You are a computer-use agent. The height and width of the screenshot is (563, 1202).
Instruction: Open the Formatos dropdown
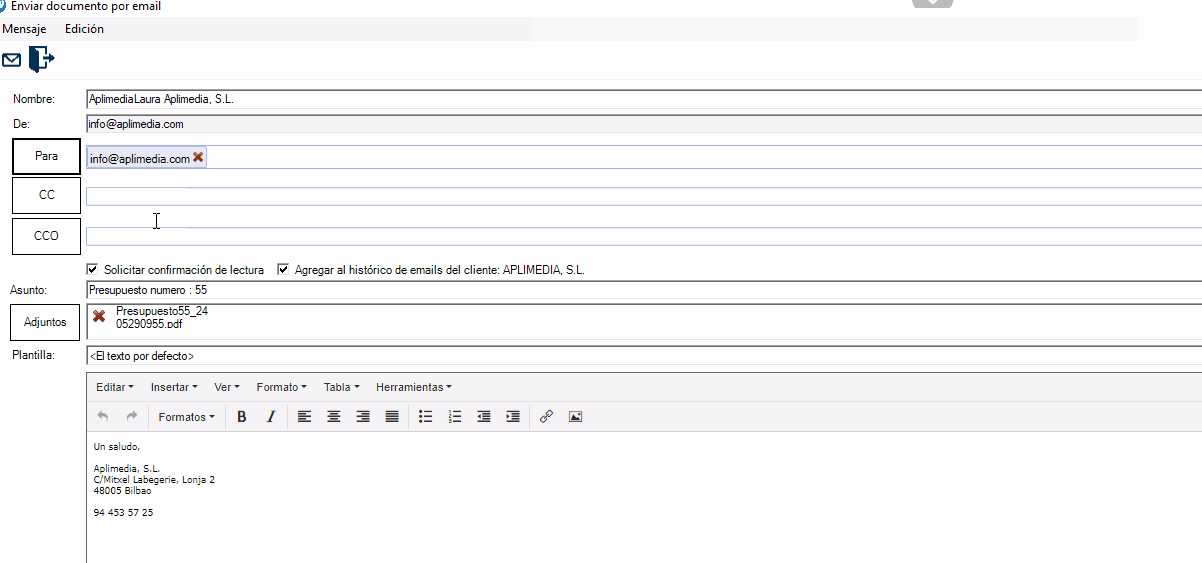point(186,417)
